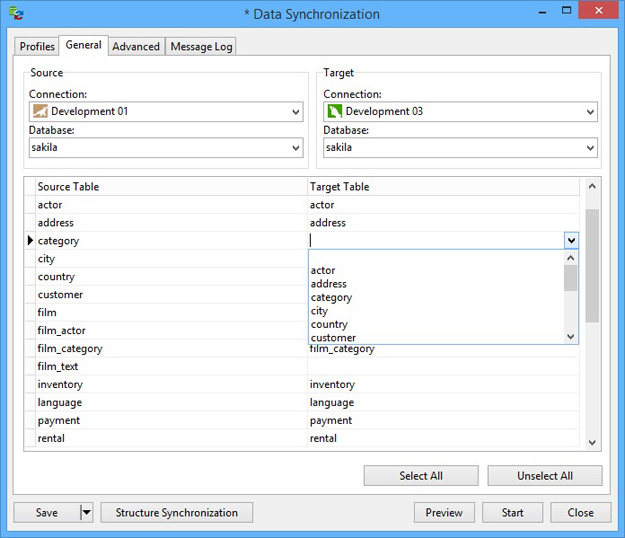Viewport: 625px width, 538px height.
Task: Click the Development 03 connection icon
Action: point(334,111)
